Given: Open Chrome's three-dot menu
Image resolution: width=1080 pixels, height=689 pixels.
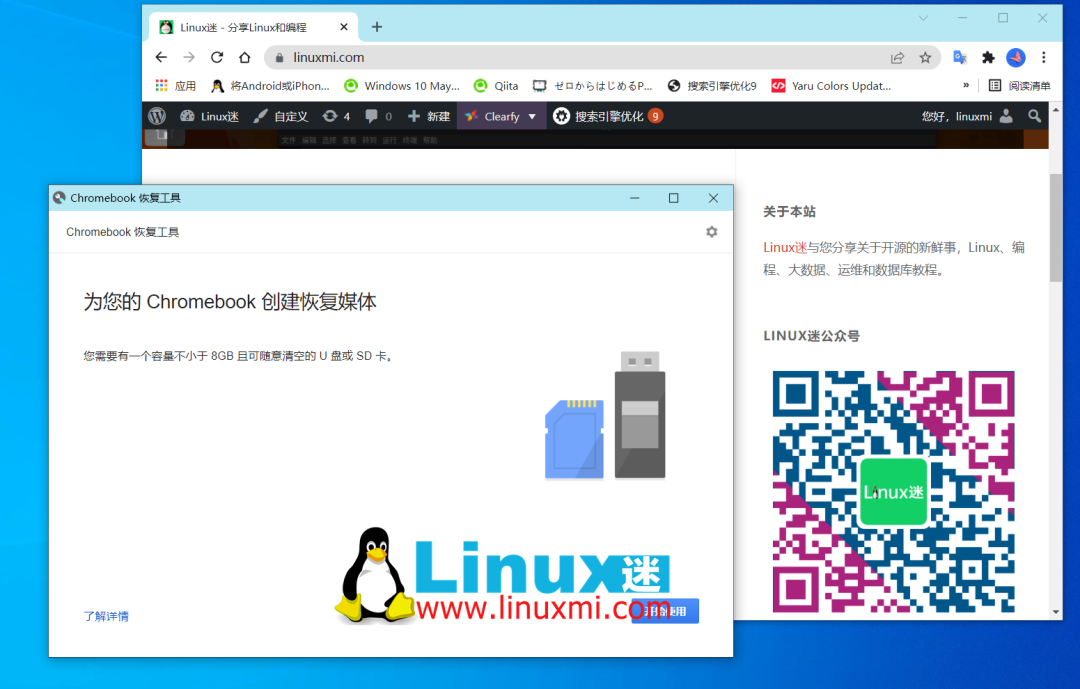Looking at the screenshot, I should click(1043, 58).
